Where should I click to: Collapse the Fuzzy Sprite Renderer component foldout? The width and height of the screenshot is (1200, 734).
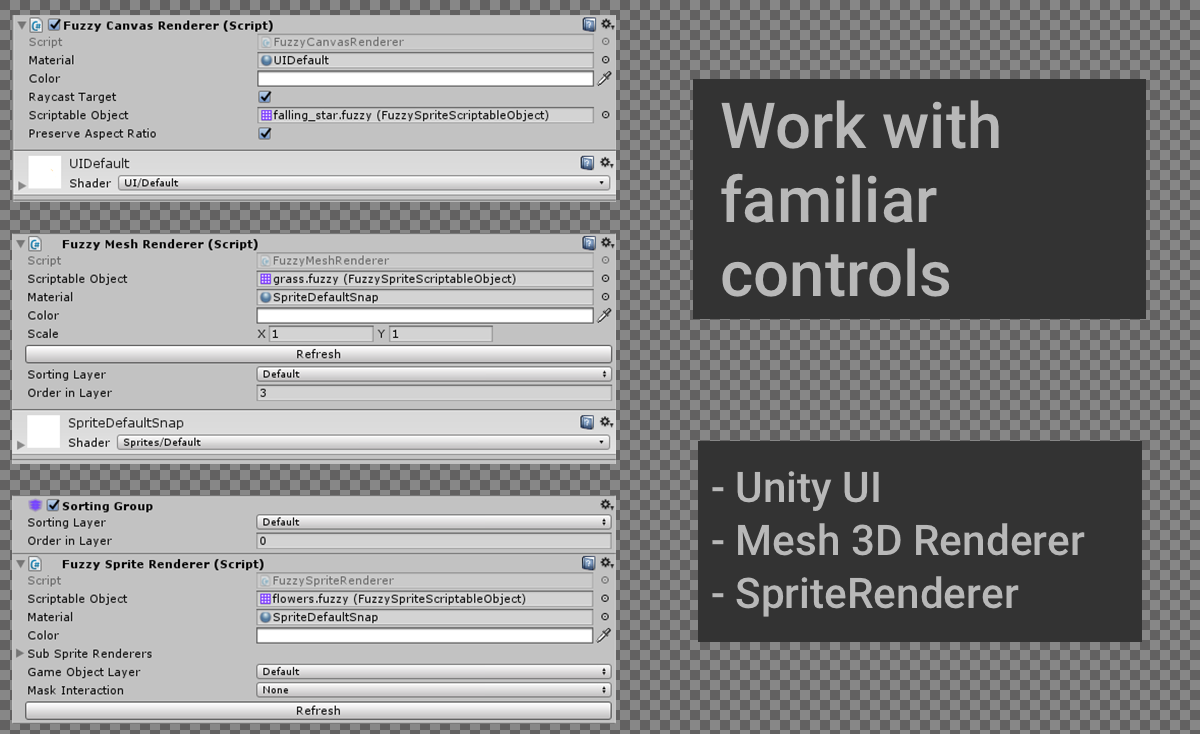(x=21, y=563)
